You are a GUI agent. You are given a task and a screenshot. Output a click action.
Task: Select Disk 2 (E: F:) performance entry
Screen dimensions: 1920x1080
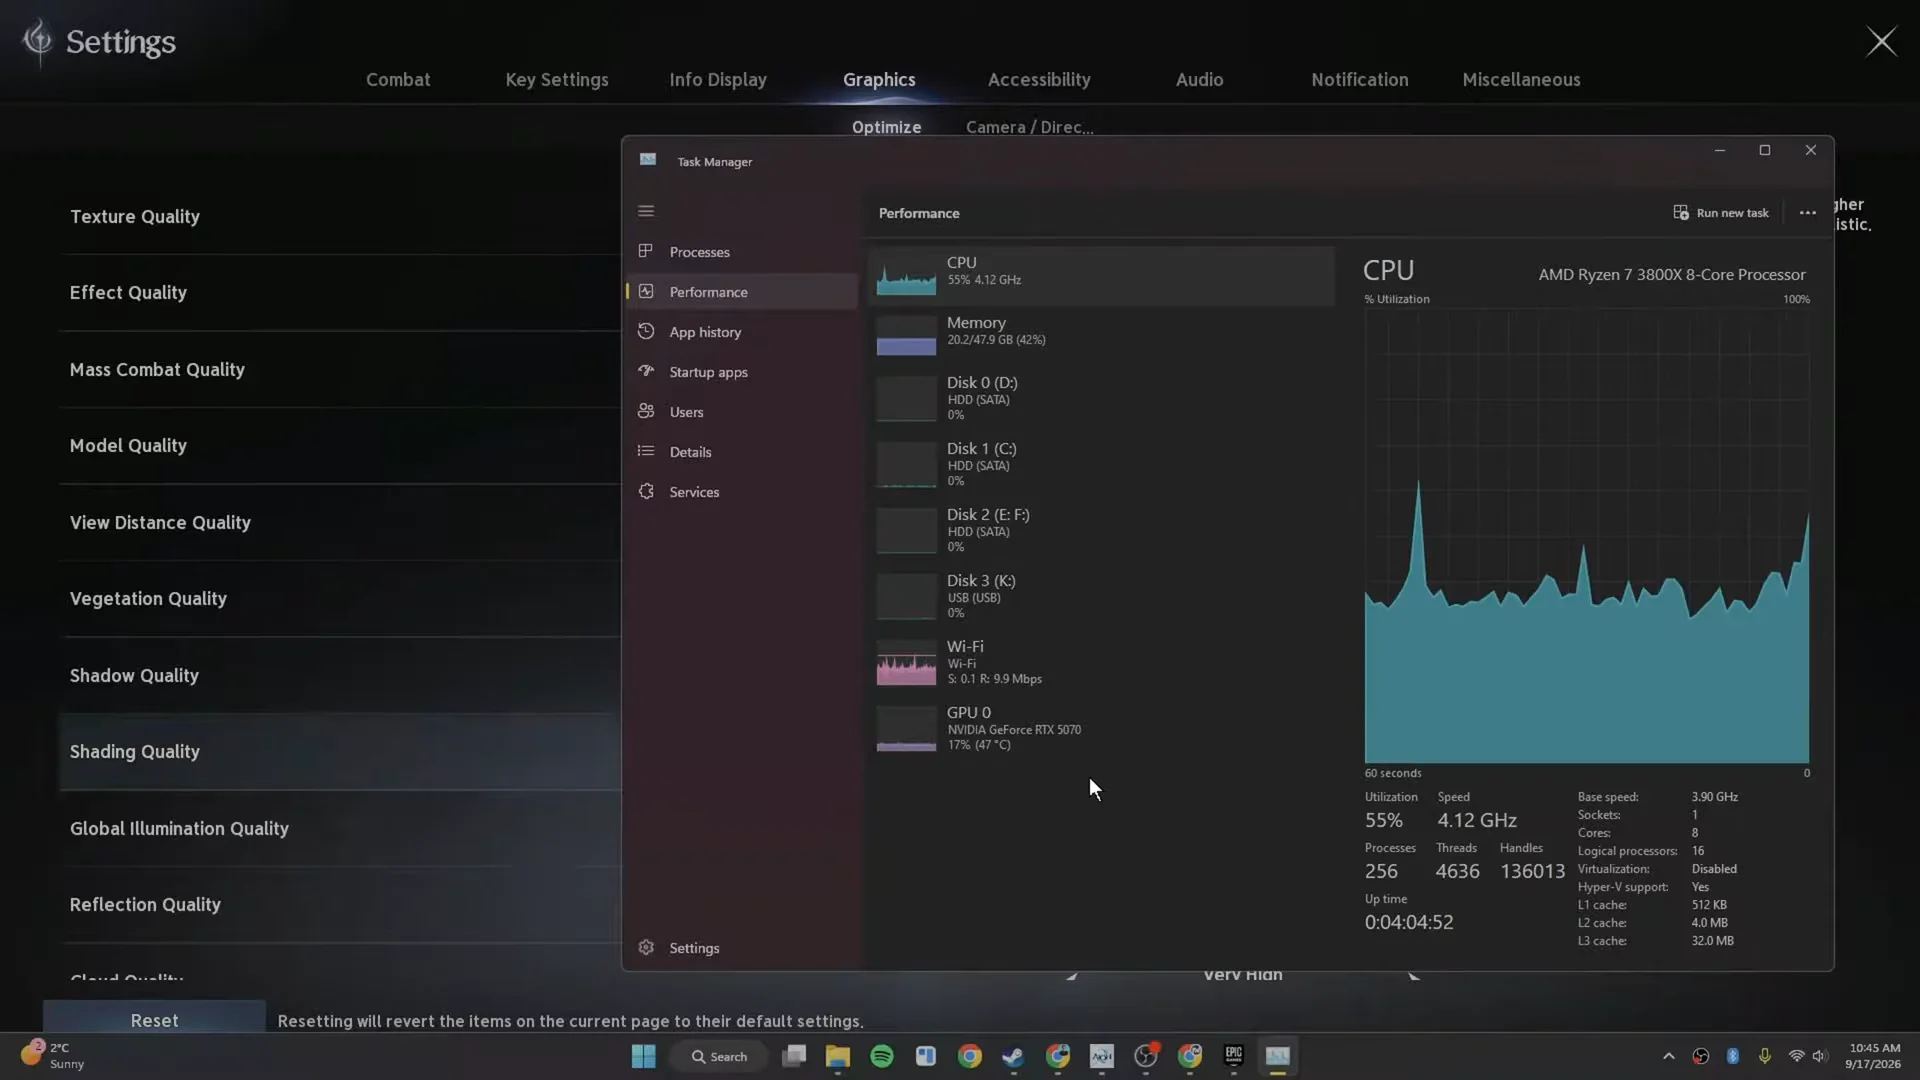pos(1102,530)
